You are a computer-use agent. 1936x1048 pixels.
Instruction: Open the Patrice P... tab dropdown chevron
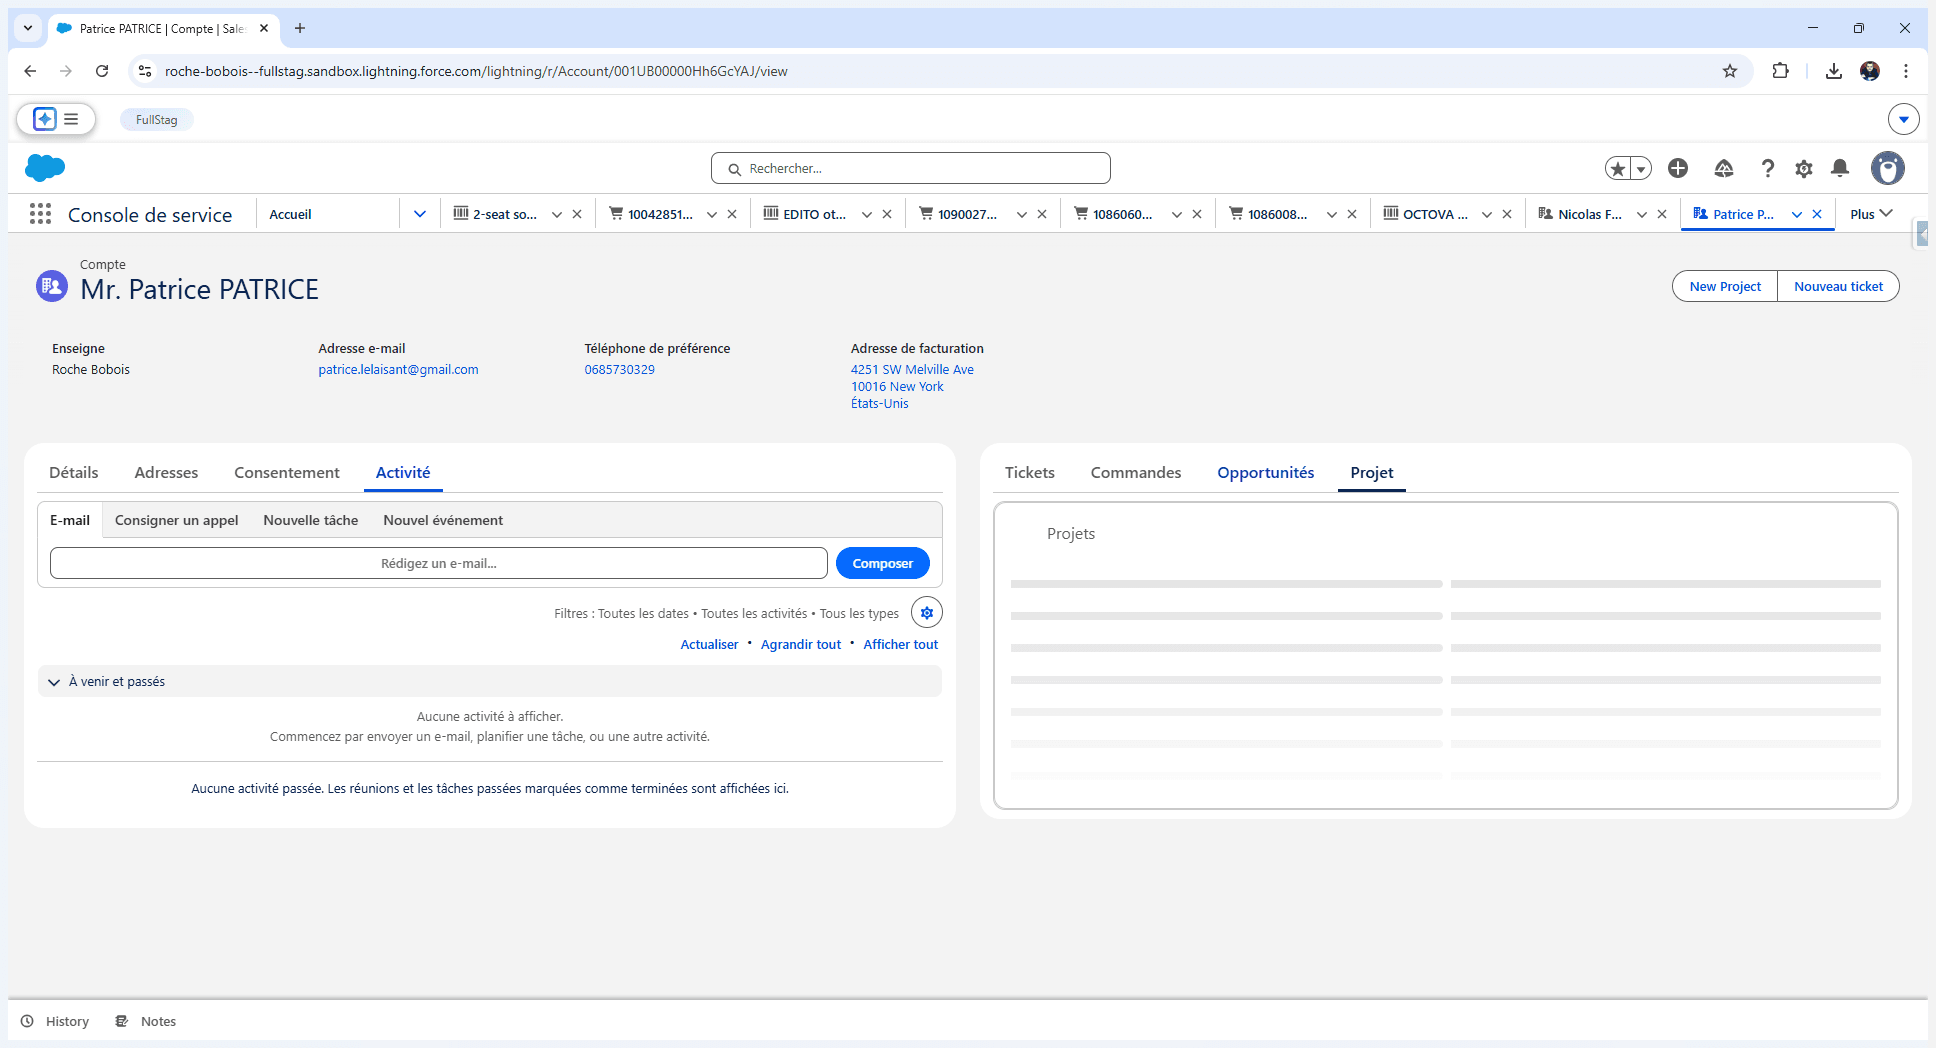pos(1797,214)
